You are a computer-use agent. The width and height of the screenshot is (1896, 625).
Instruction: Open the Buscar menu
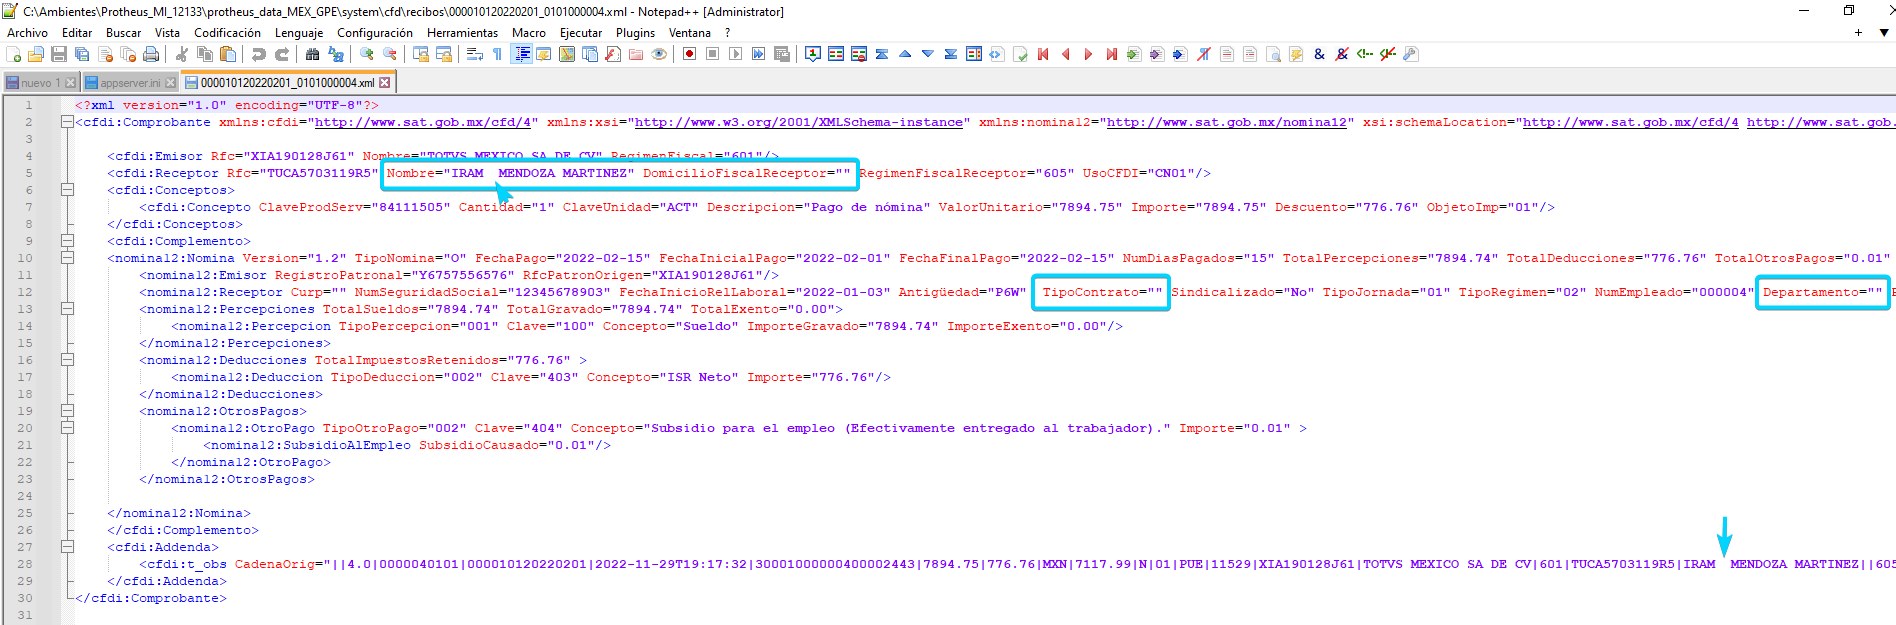coord(123,33)
